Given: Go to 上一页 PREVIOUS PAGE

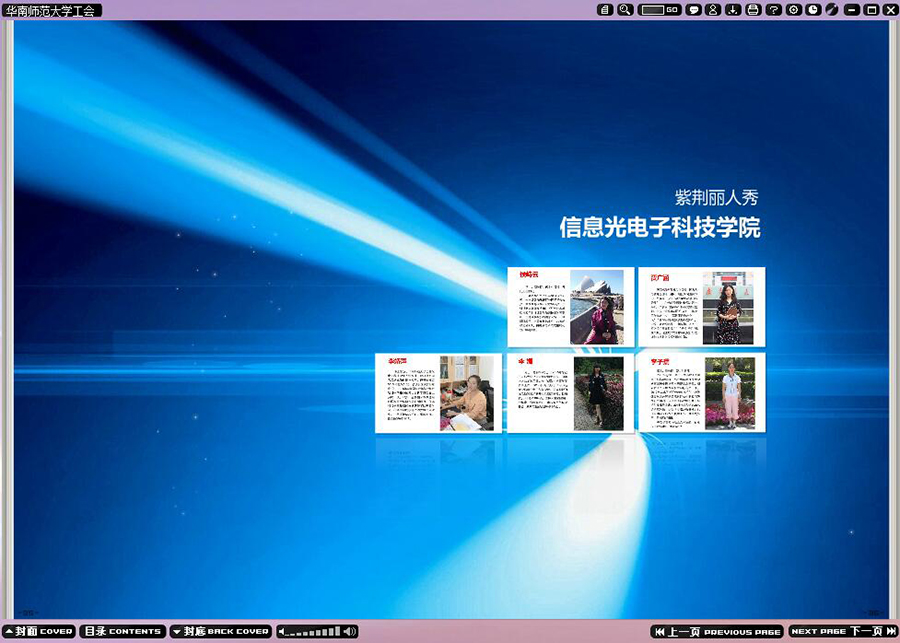Looking at the screenshot, I should (x=717, y=632).
